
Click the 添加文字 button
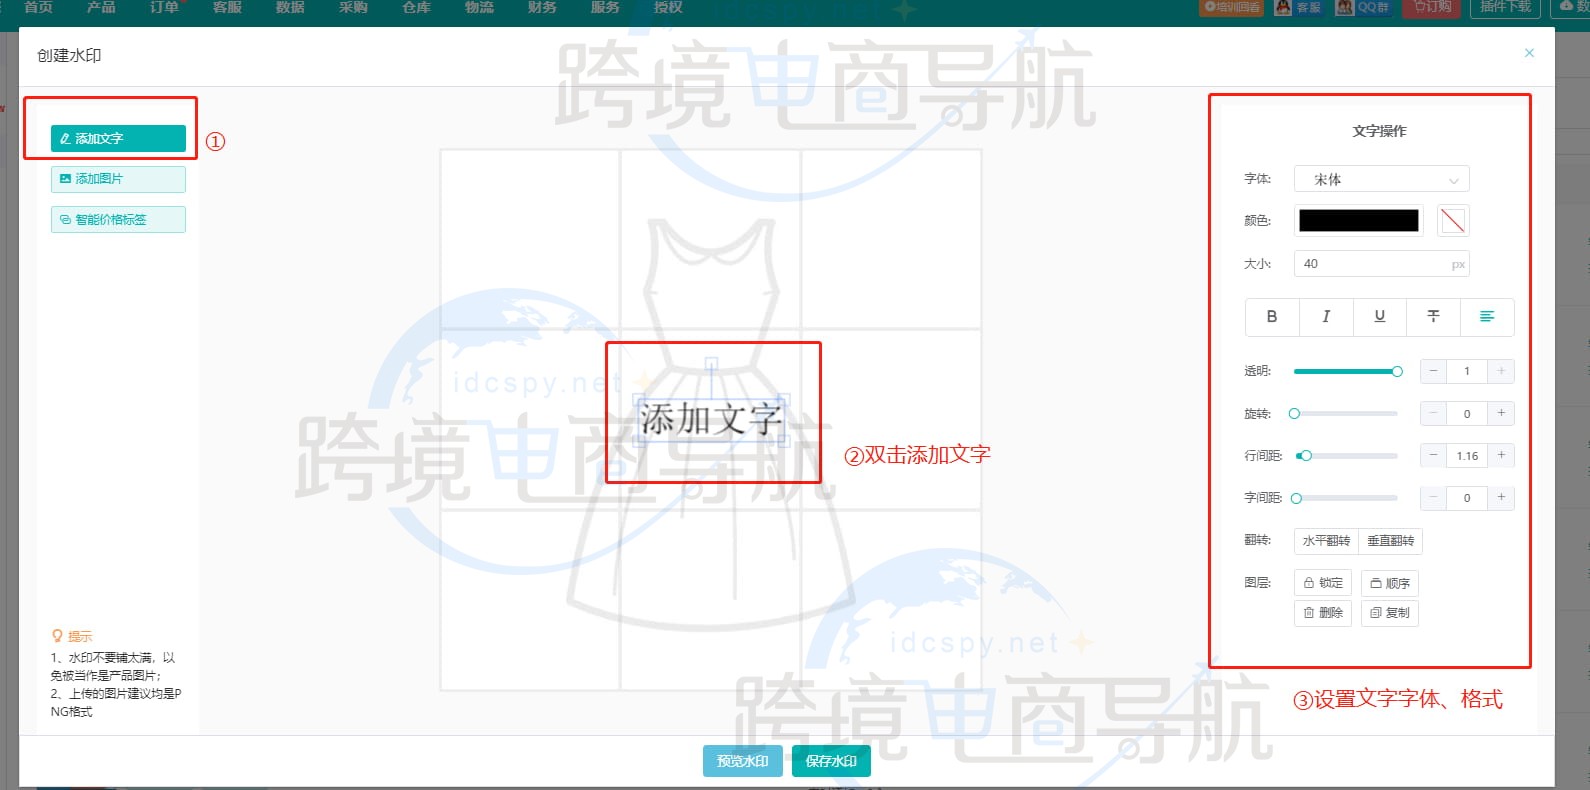coord(118,139)
